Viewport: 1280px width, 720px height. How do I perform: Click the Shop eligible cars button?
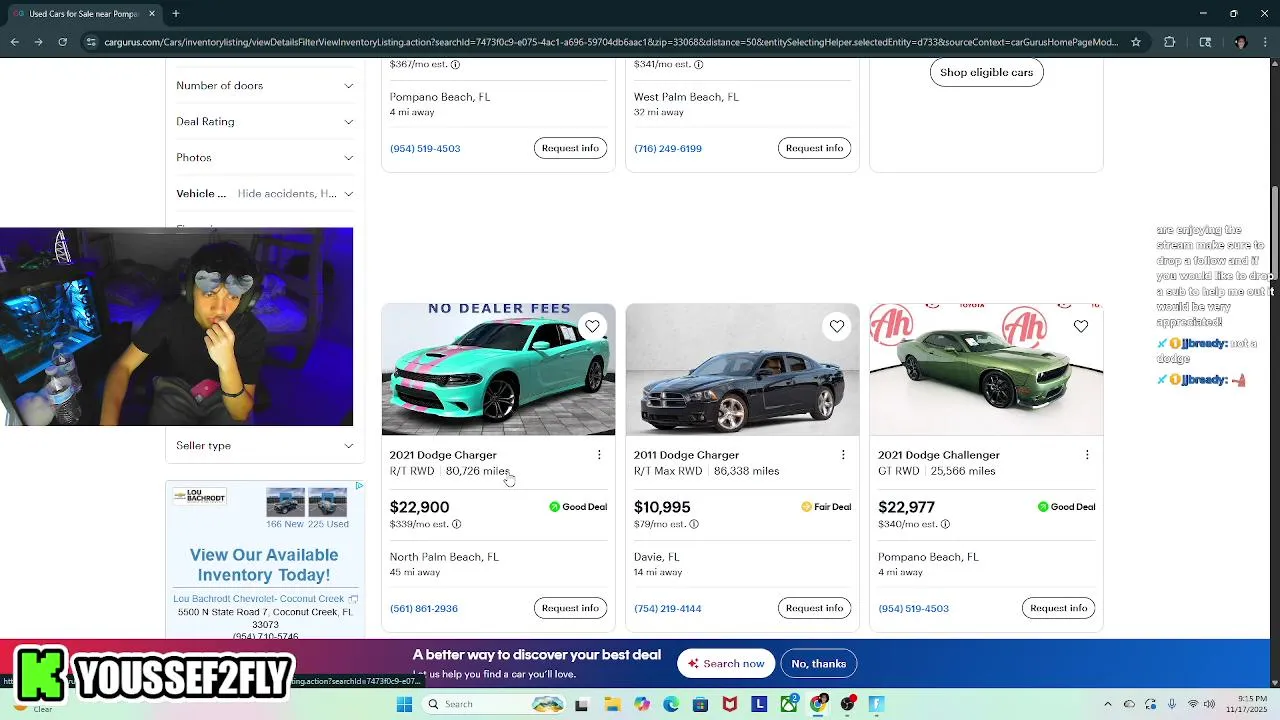coord(986,72)
